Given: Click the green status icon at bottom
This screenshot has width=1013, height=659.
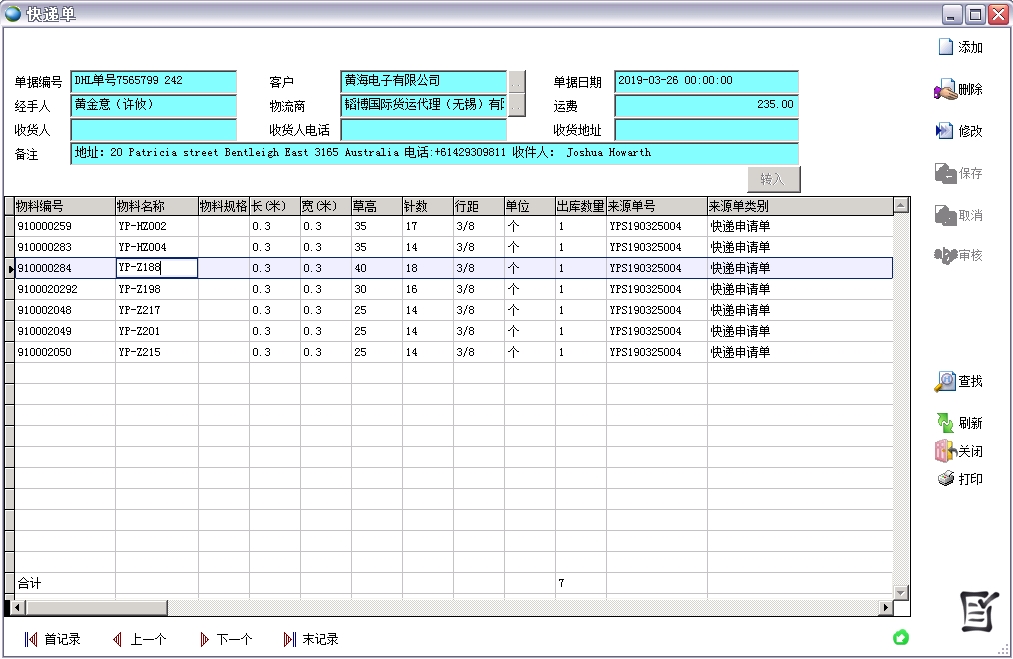Looking at the screenshot, I should click(x=900, y=637).
